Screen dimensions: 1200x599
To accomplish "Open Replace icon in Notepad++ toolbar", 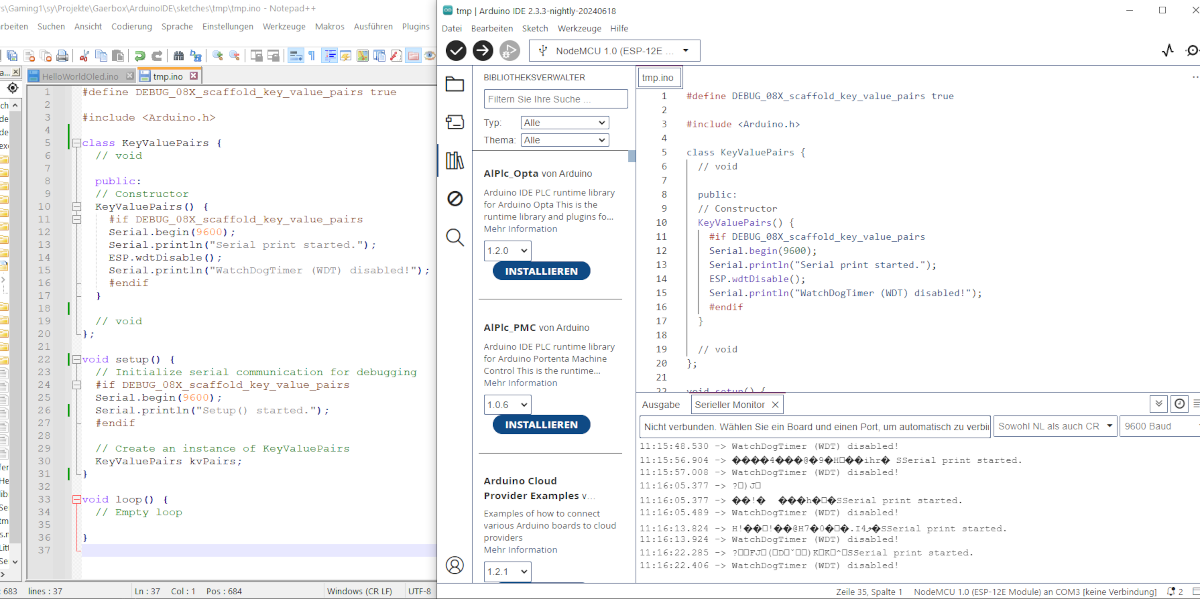I will click(196, 56).
